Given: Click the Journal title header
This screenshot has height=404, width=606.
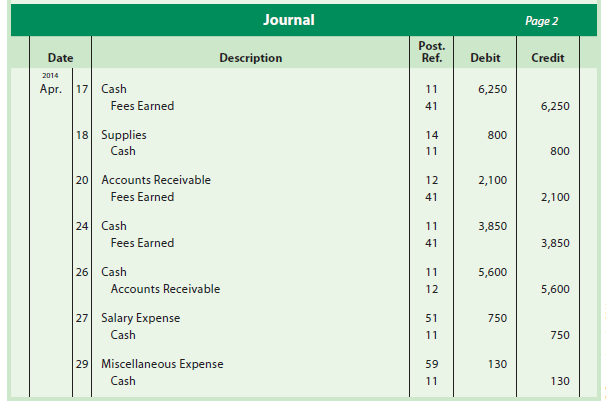Looking at the screenshot, I should (x=288, y=20).
